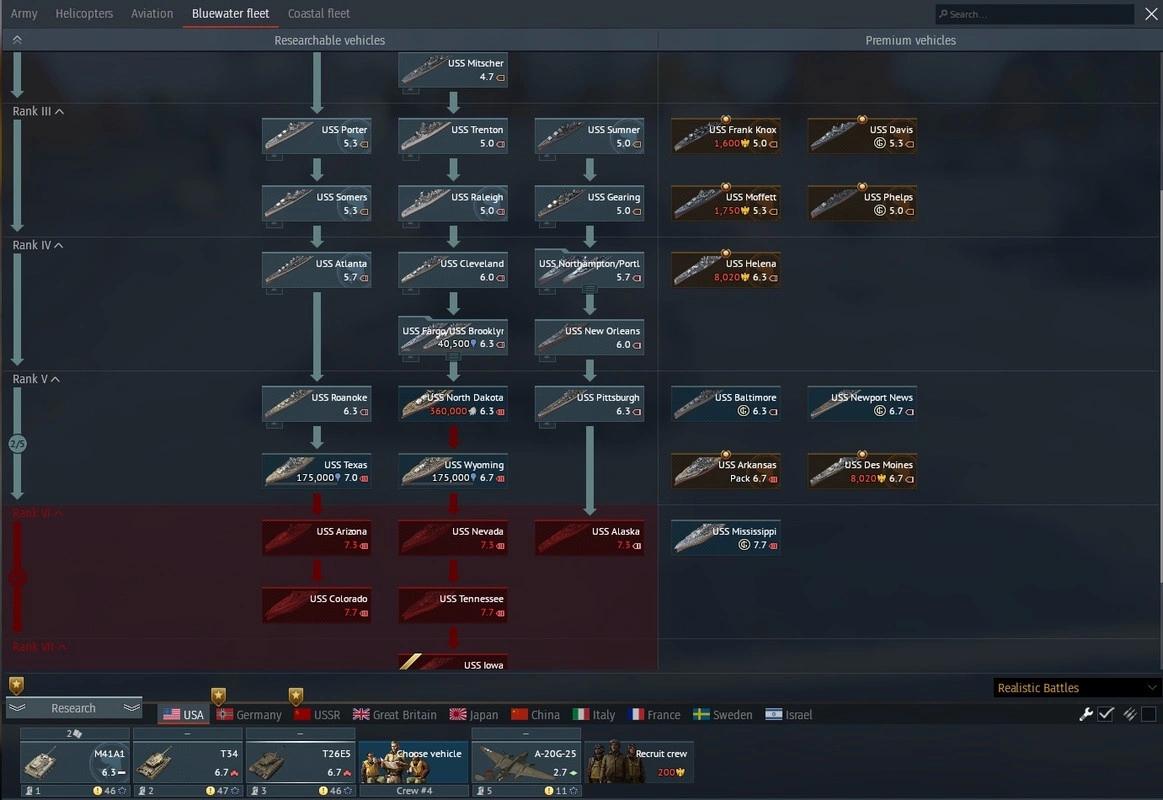Select the locked USS Nevada card
The width and height of the screenshot is (1163, 800).
point(452,538)
